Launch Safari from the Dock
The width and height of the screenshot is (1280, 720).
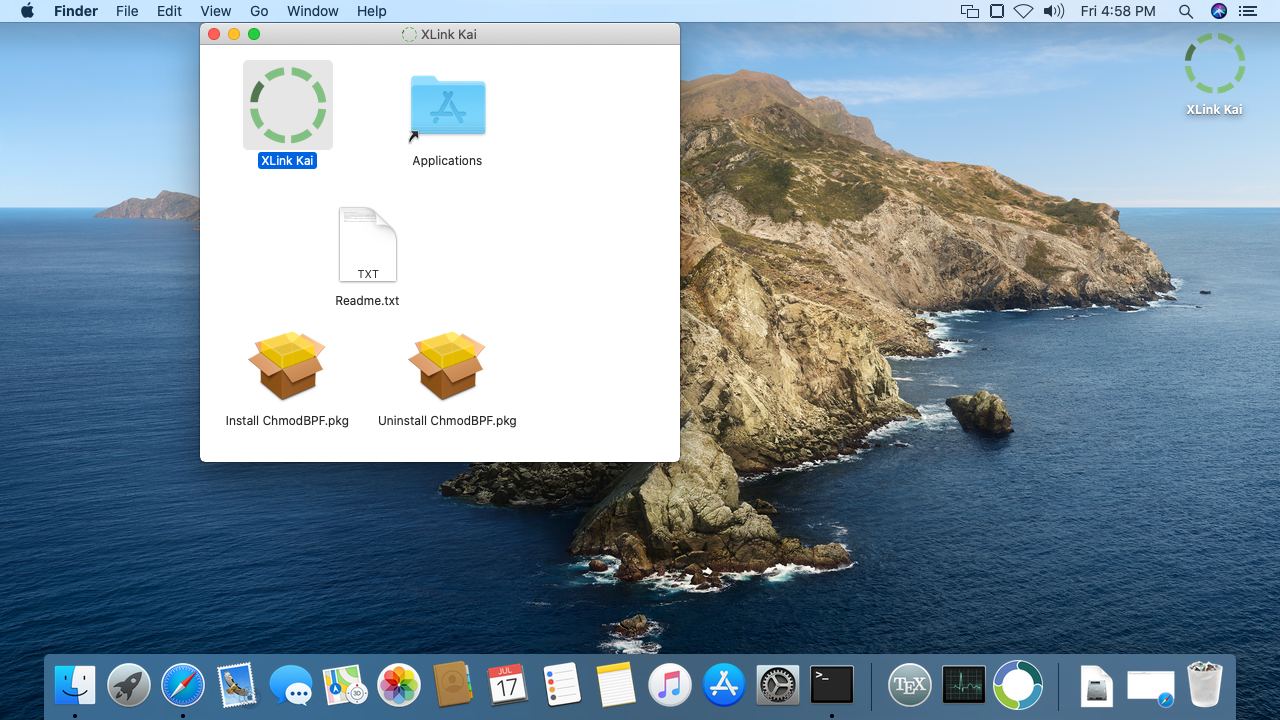click(183, 686)
